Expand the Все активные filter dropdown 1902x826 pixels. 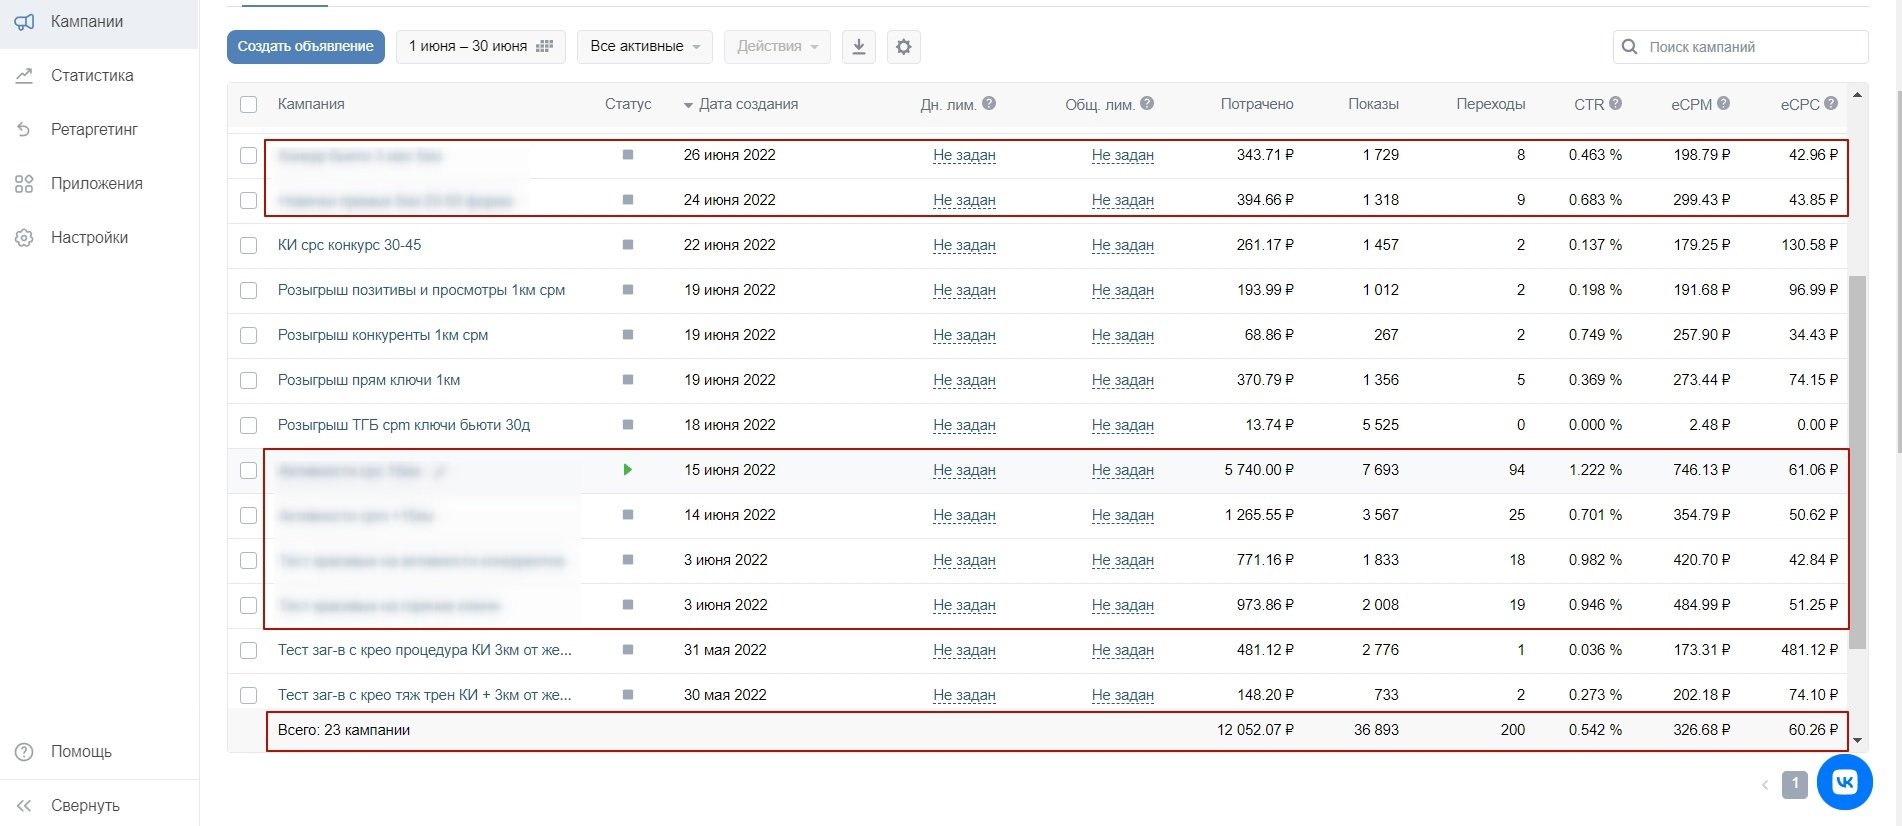click(x=644, y=47)
